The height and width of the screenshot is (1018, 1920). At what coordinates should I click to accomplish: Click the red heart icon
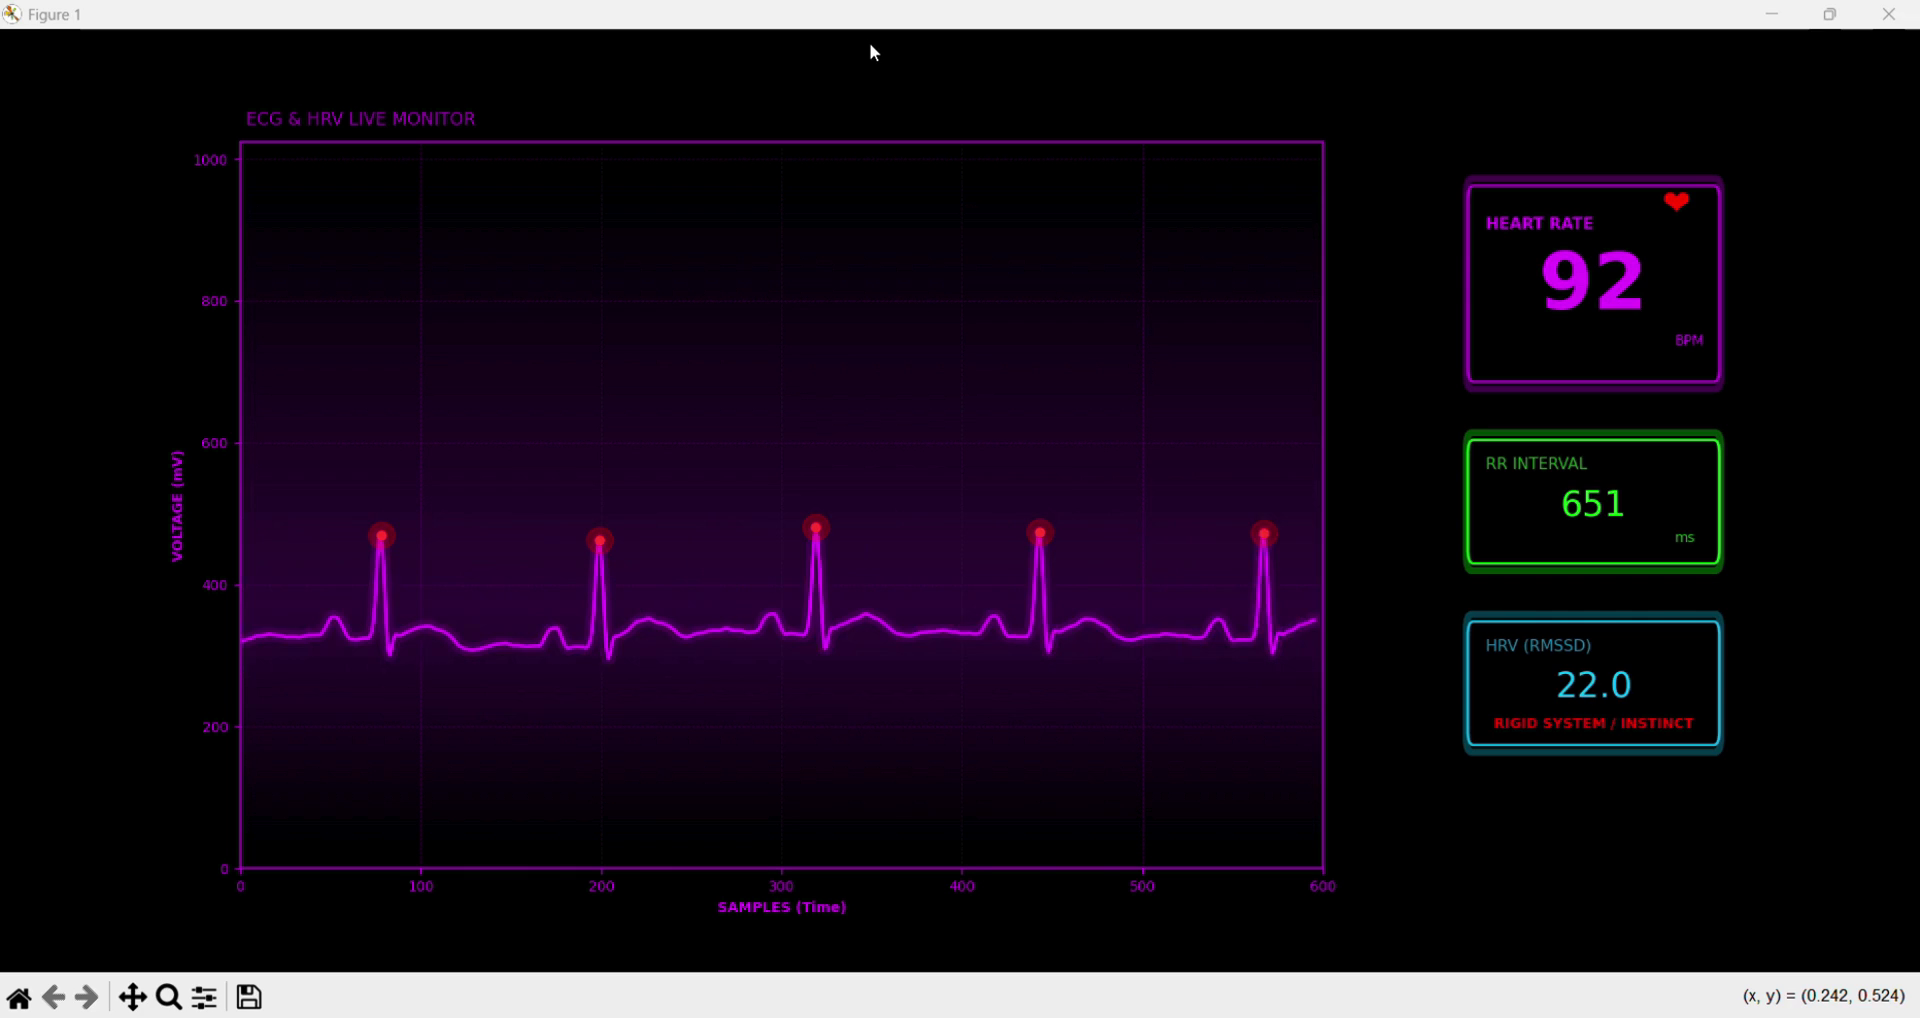[1677, 201]
